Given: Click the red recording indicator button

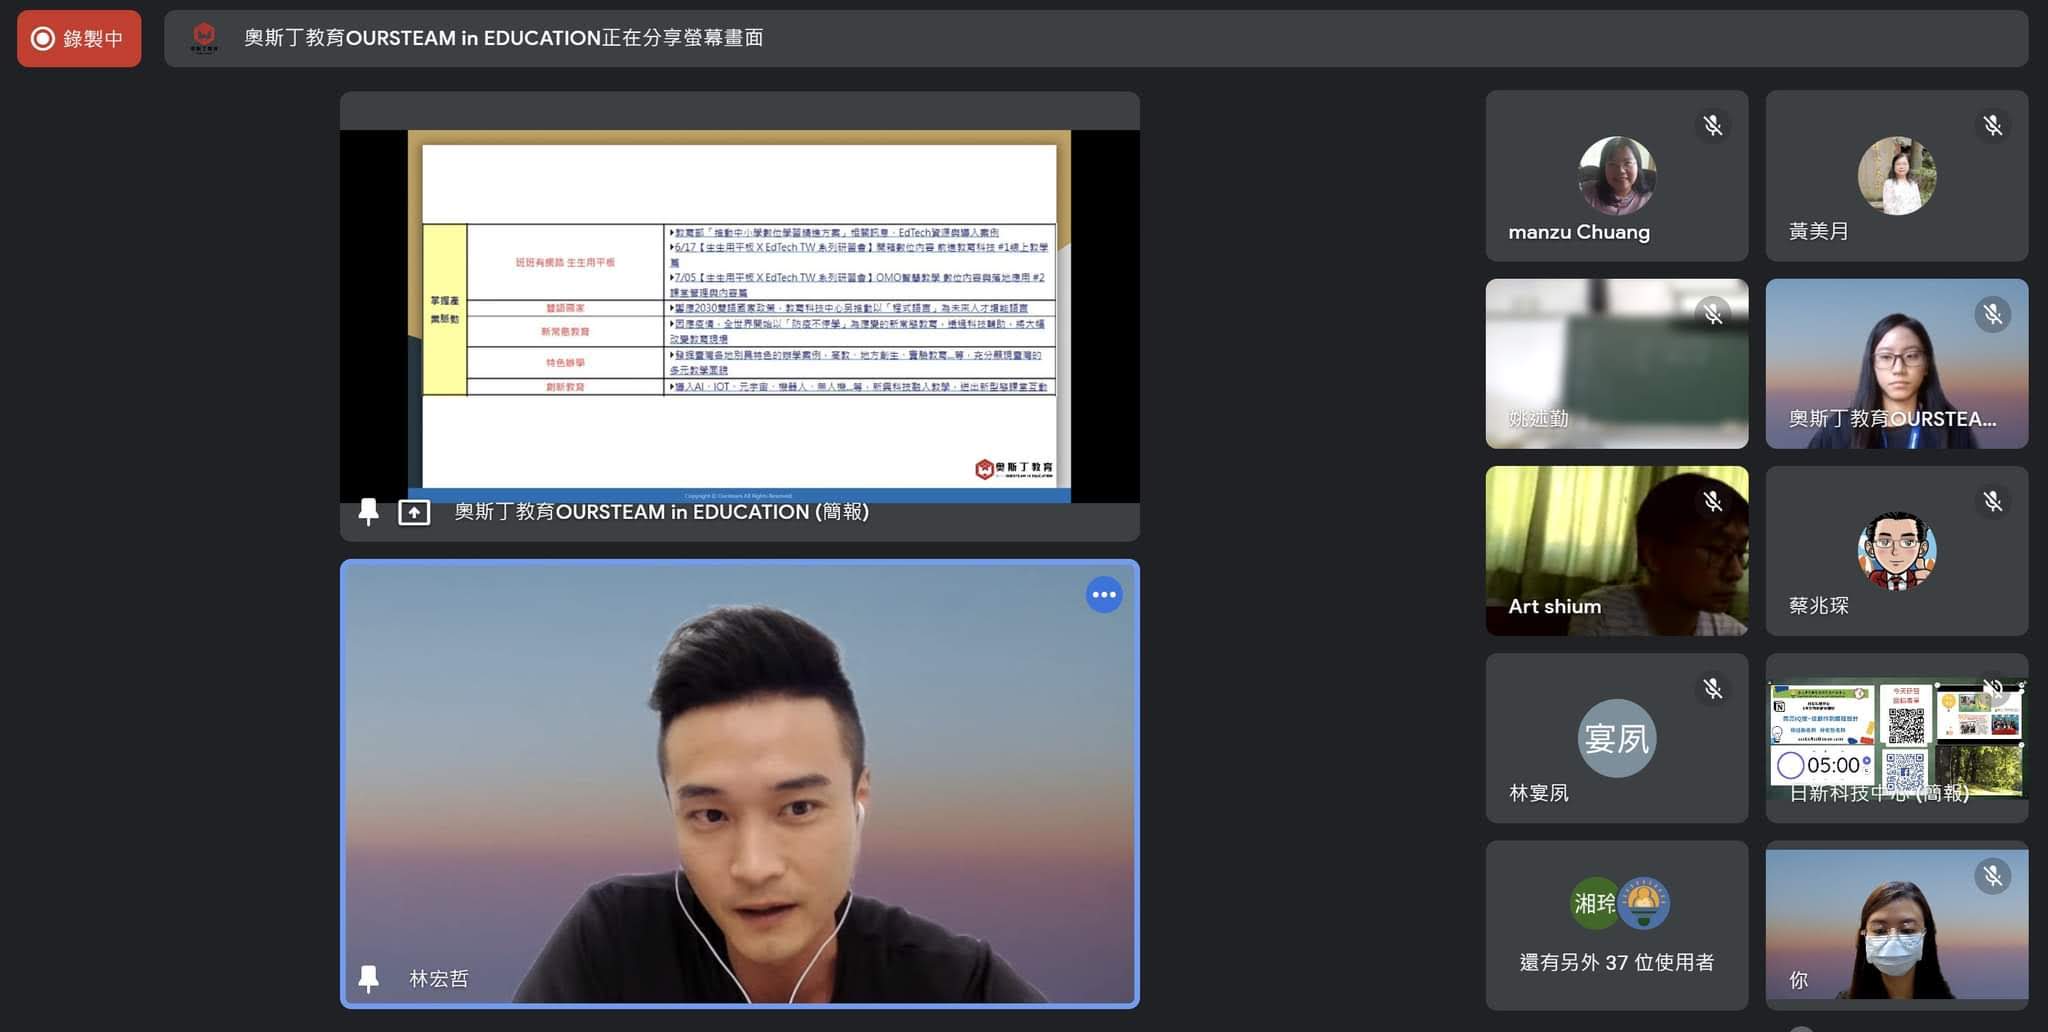Looking at the screenshot, I should (79, 39).
